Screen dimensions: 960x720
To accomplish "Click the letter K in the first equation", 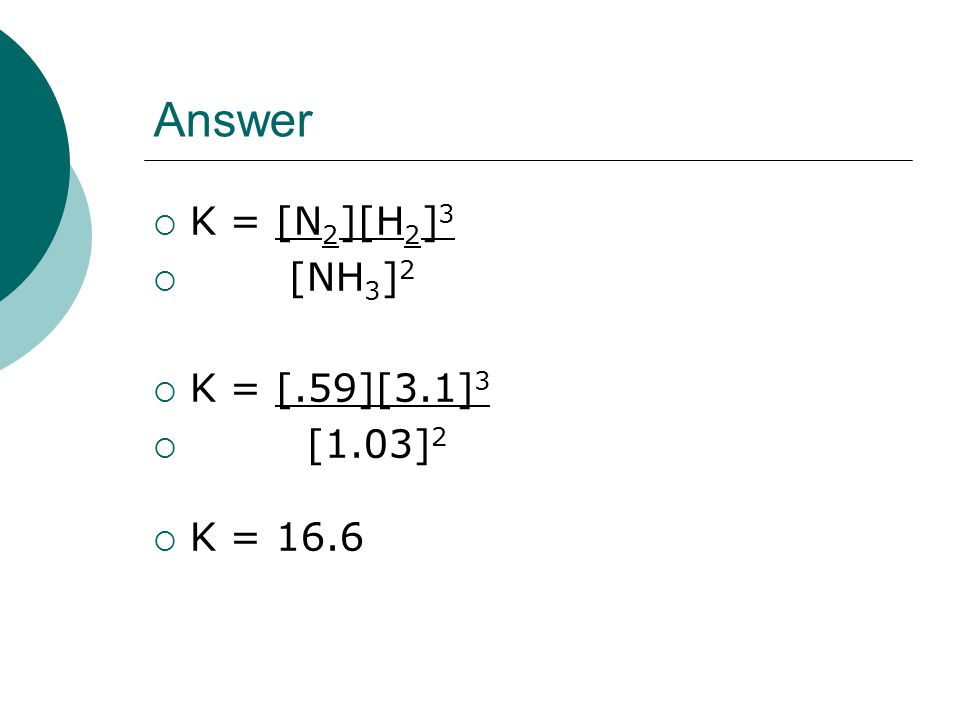I will (204, 221).
